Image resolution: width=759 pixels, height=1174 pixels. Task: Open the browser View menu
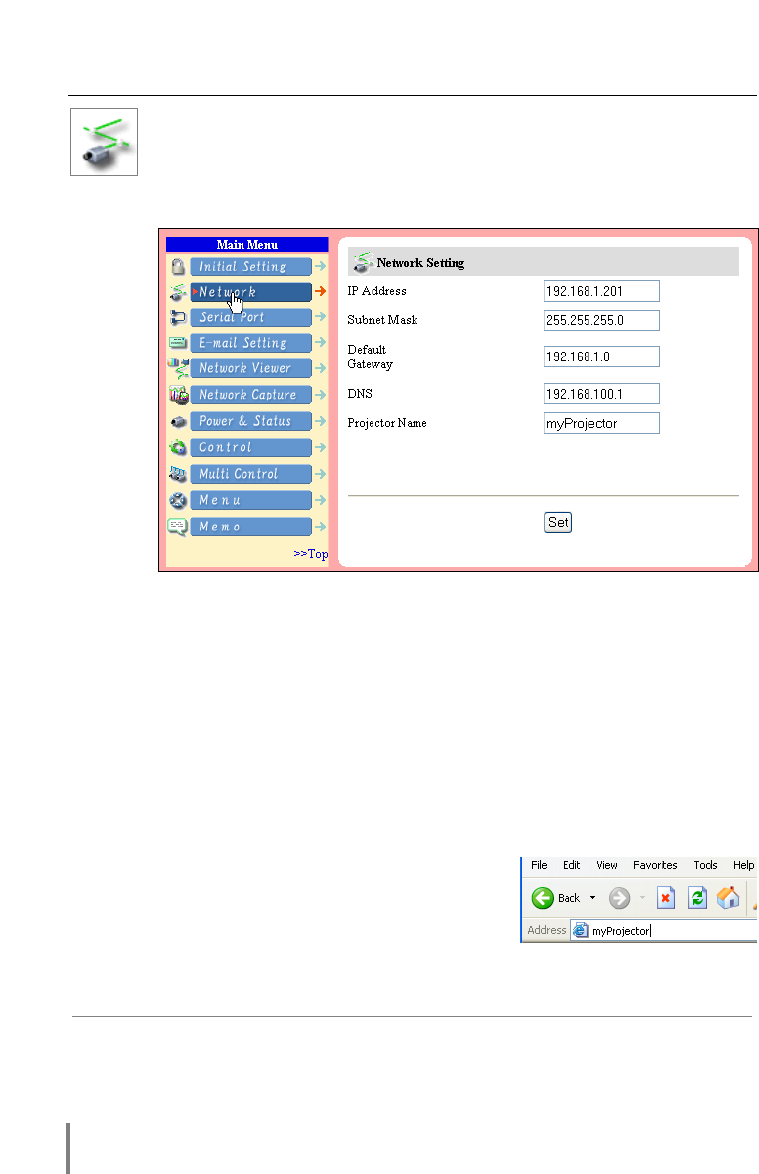[x=607, y=865]
